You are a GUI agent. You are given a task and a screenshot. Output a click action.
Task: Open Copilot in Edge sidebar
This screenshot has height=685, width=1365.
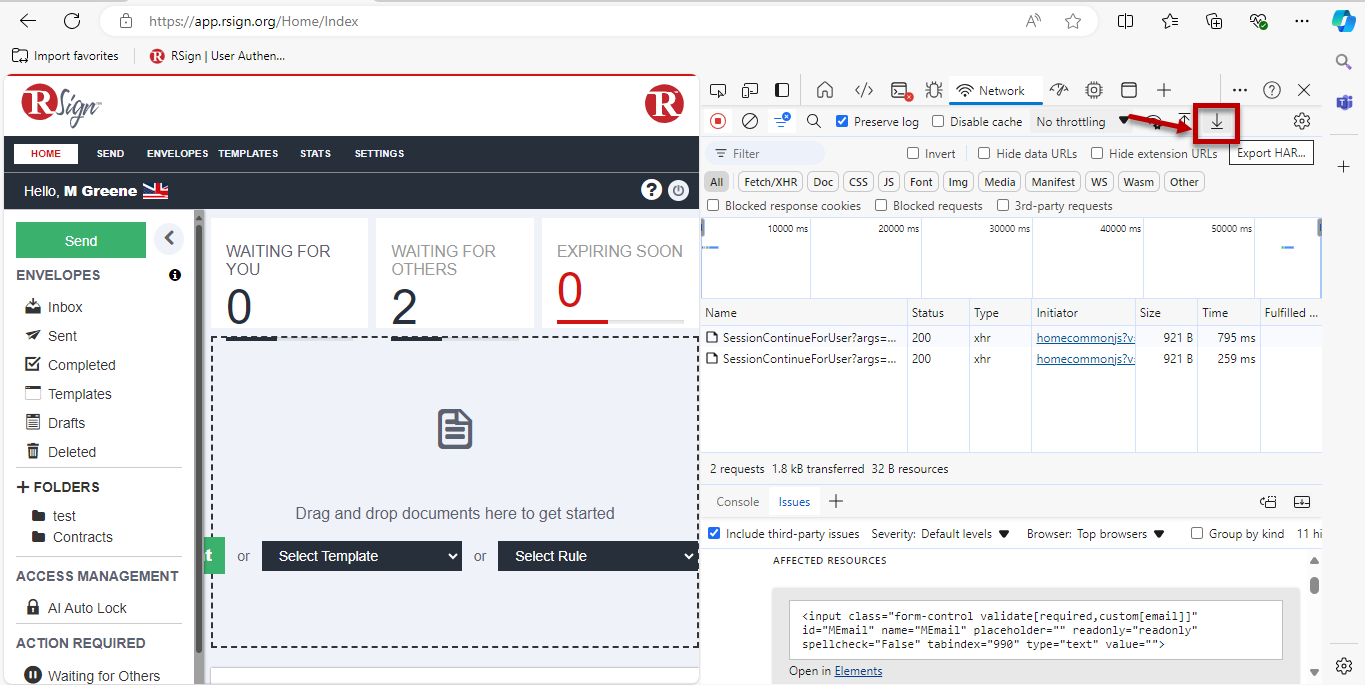click(x=1343, y=21)
